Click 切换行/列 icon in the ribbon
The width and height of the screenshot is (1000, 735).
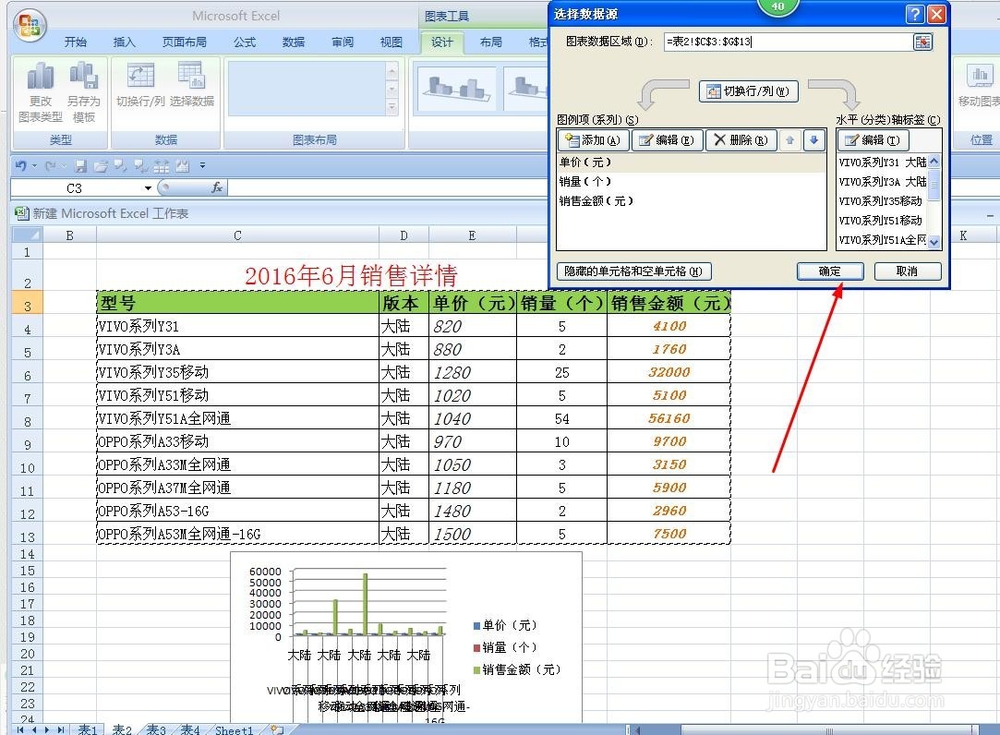(x=140, y=84)
